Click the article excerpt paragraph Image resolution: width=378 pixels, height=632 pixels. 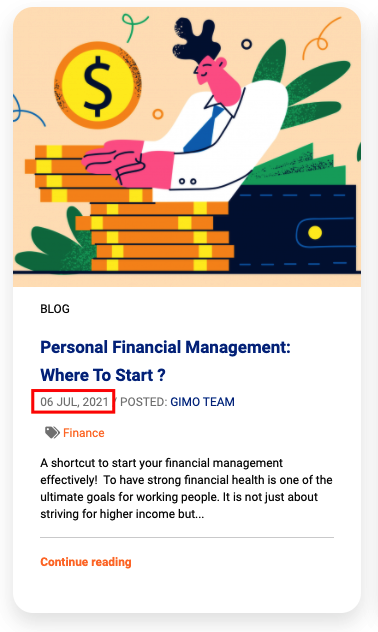(186, 489)
